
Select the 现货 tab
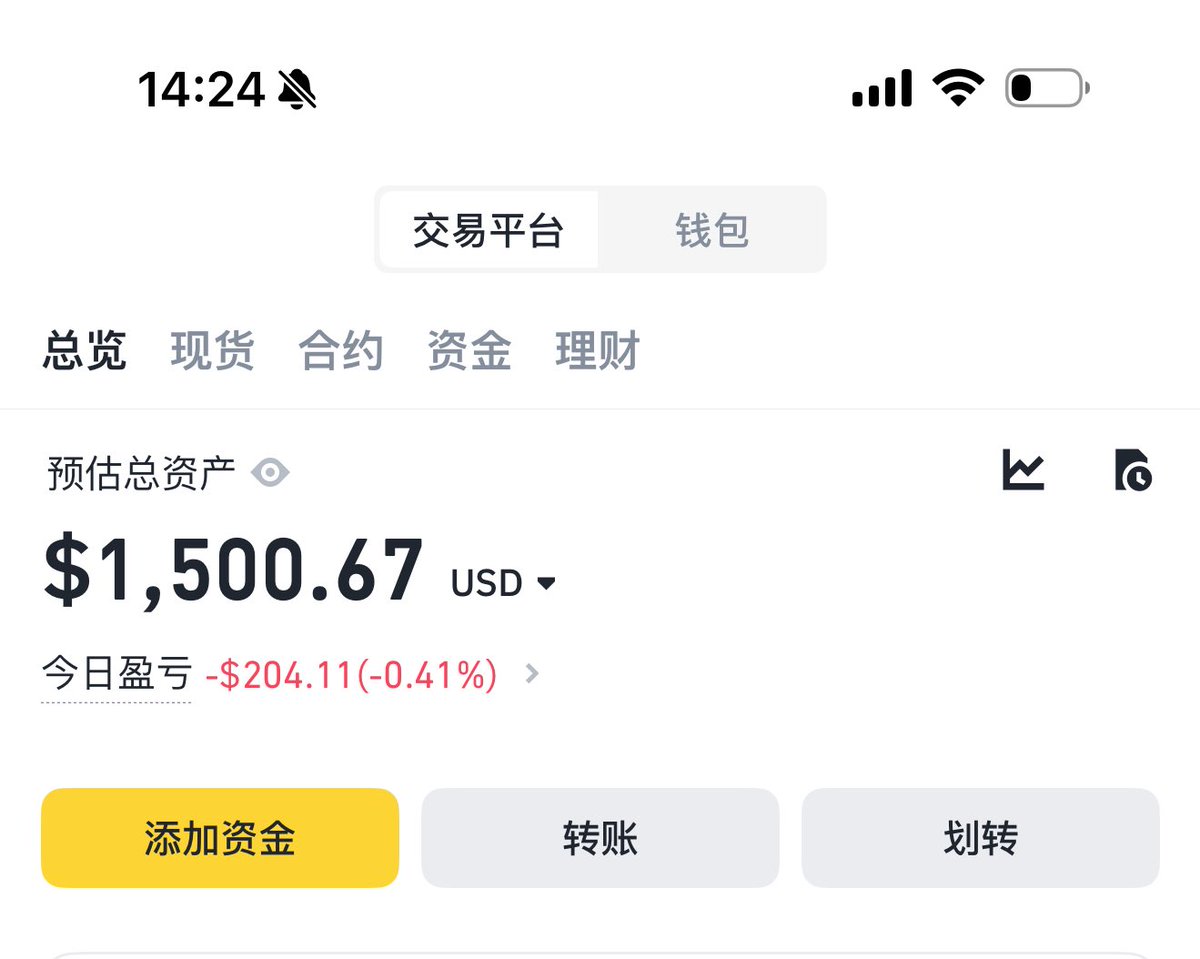[x=212, y=352]
